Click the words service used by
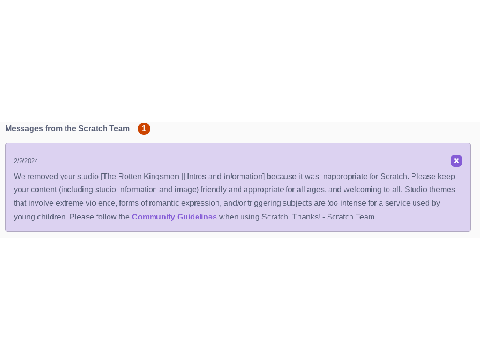The height and width of the screenshot is (360, 480). (x=413, y=203)
